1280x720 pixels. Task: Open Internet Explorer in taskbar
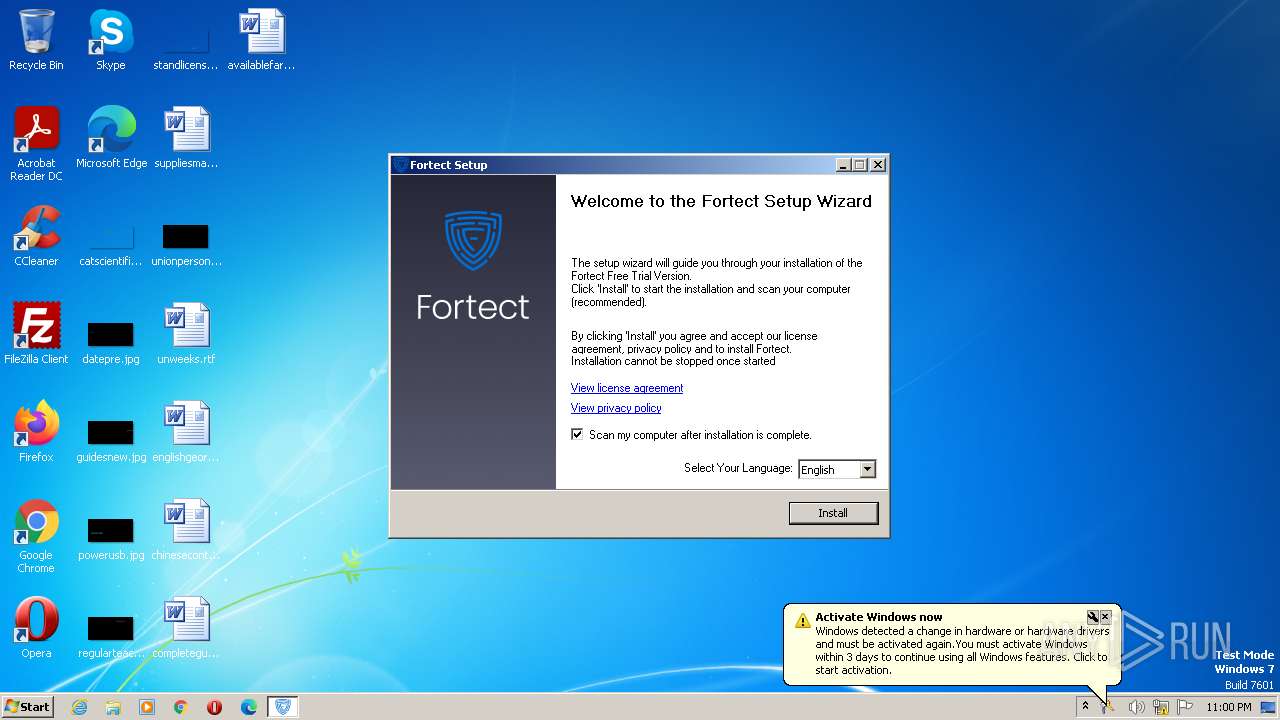coord(79,707)
